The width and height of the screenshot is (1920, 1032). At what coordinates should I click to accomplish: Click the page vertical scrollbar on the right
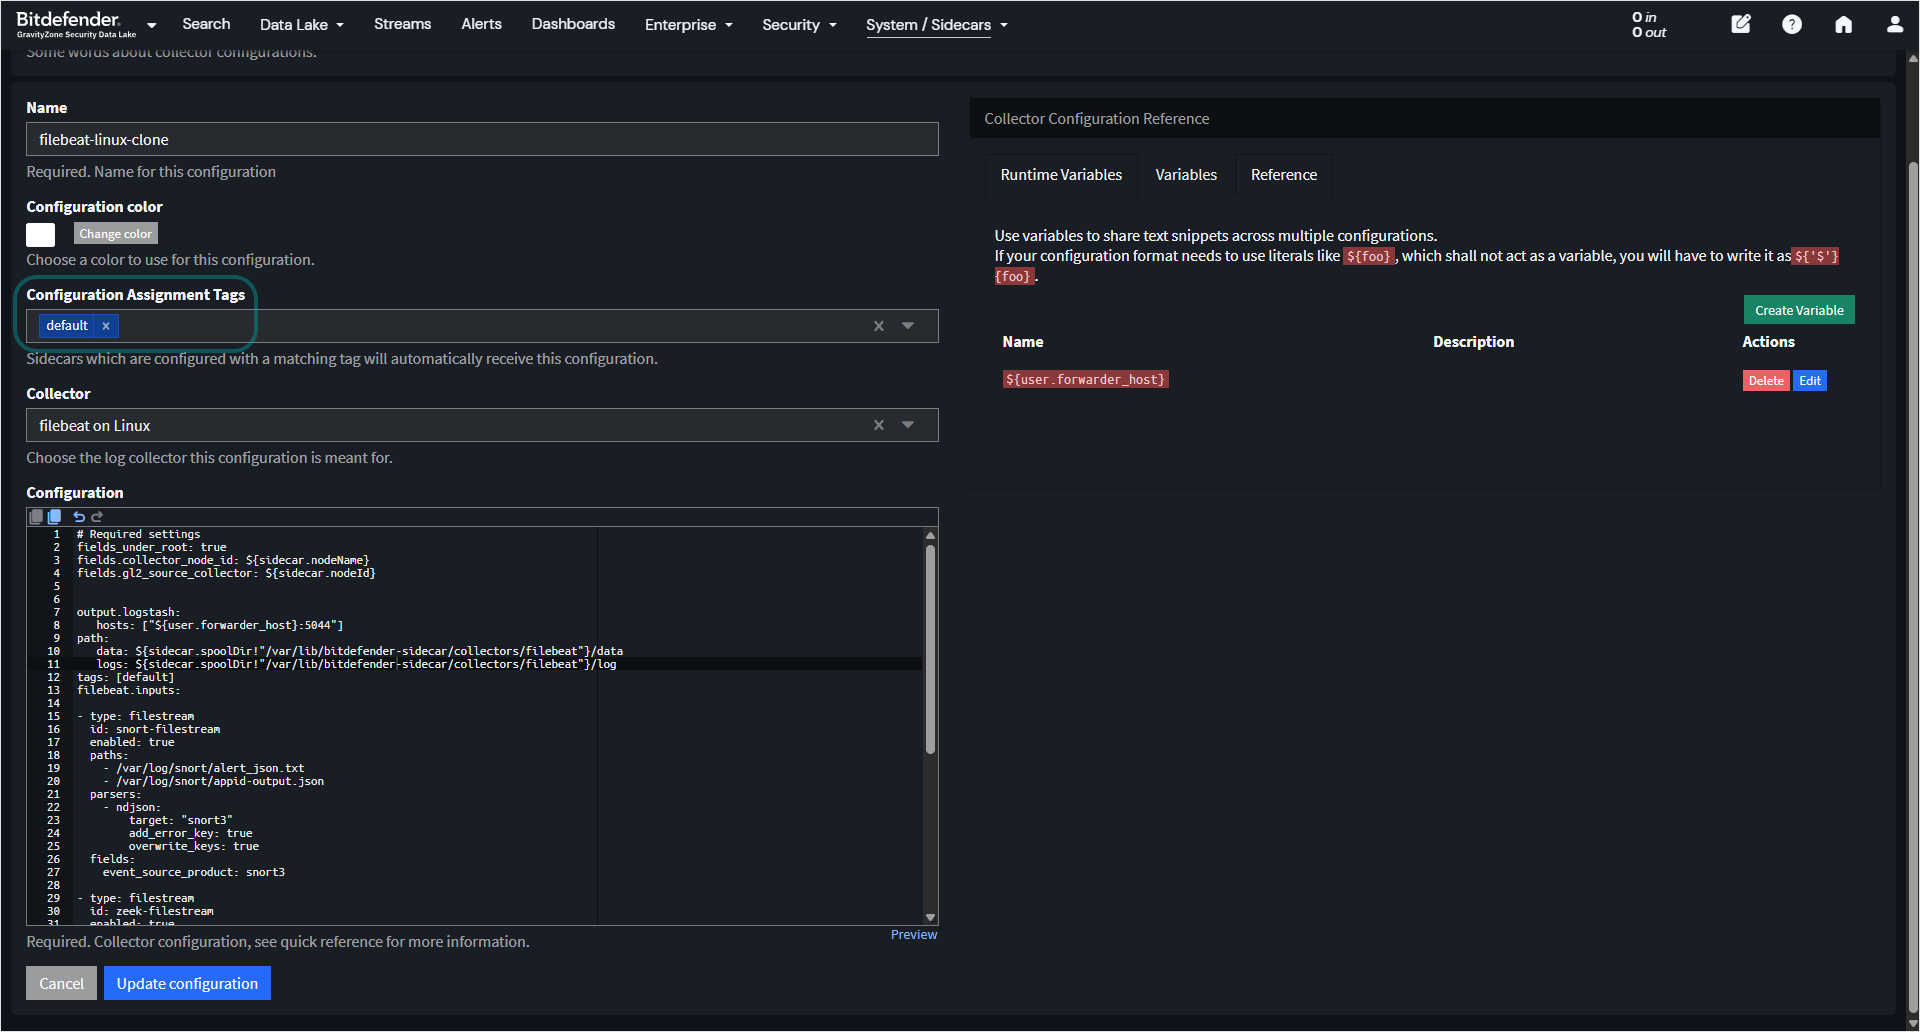click(x=1912, y=585)
